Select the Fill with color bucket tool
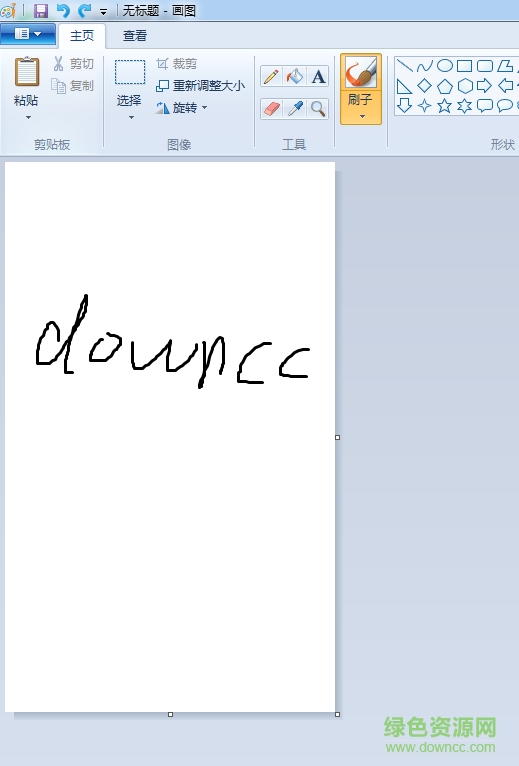Screen dimensions: 519x766 295,77
